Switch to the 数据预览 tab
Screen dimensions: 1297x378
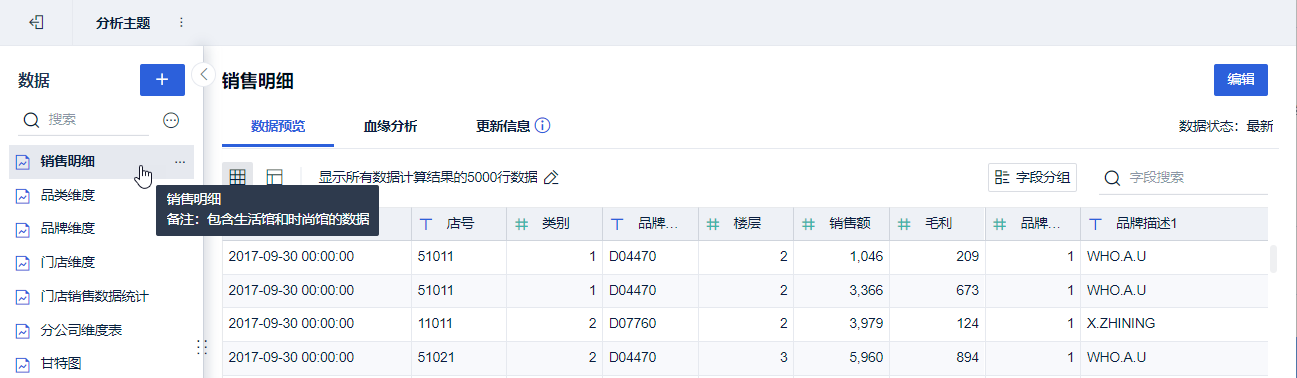point(278,126)
